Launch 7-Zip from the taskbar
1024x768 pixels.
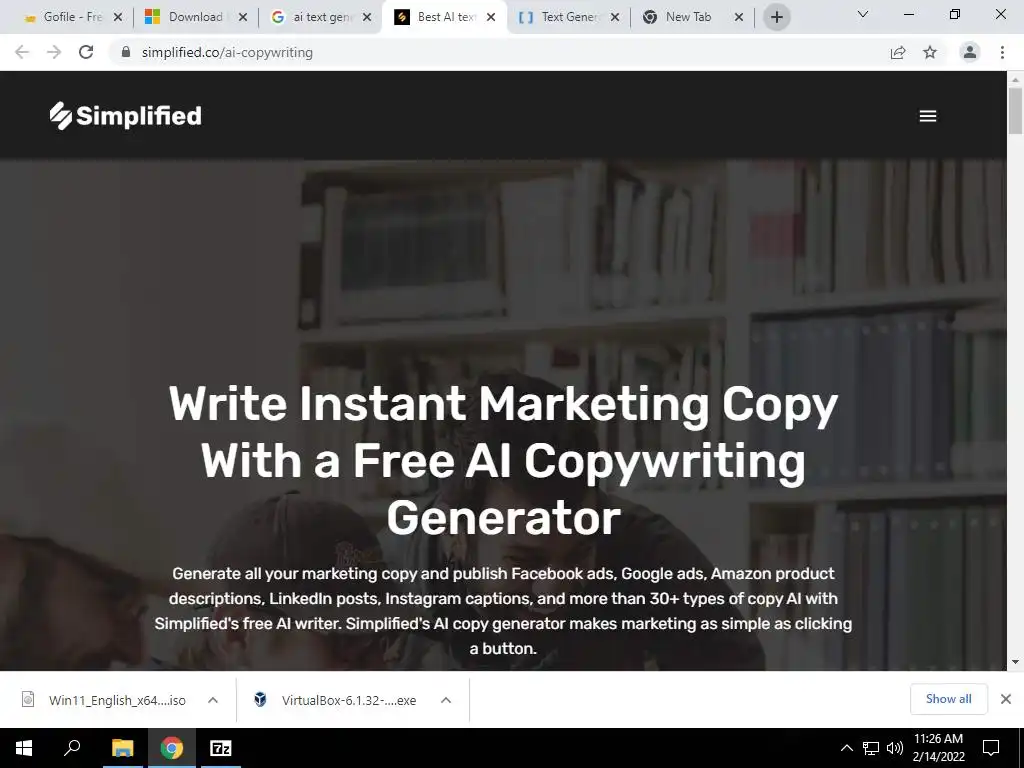coord(221,748)
